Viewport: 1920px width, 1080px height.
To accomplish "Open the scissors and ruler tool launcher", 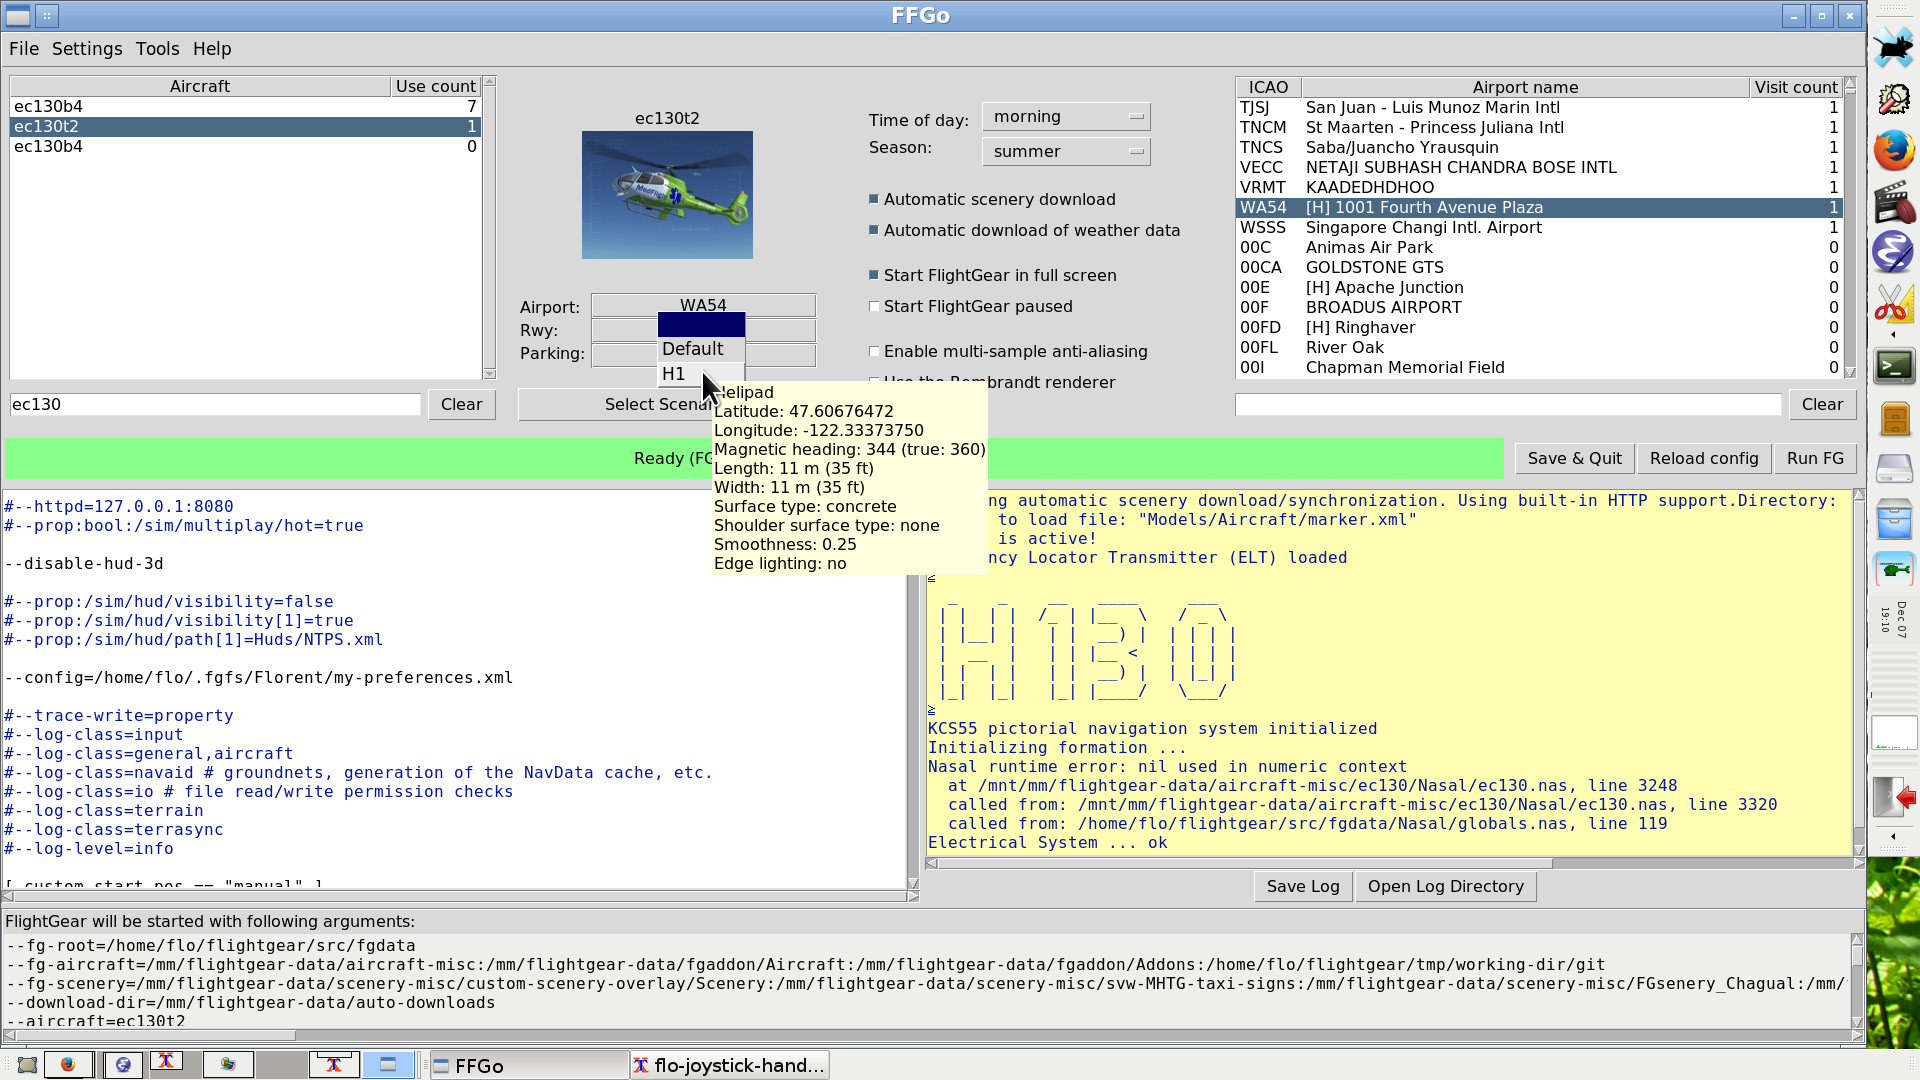I will (1893, 303).
